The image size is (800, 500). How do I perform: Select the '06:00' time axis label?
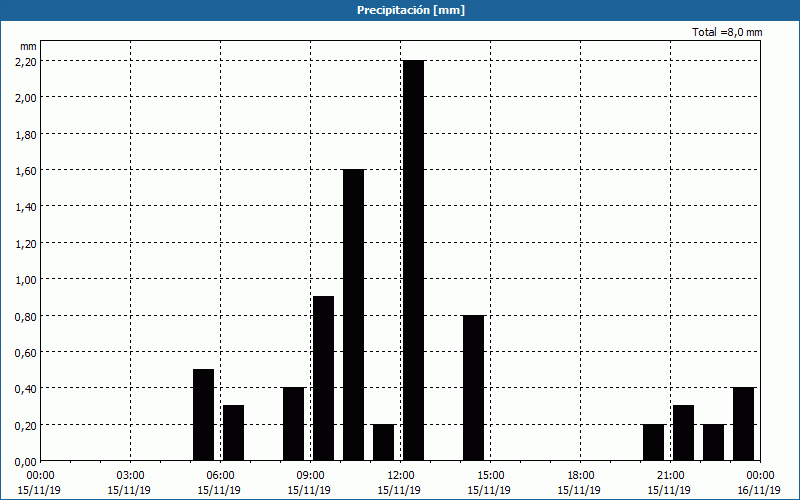[220, 476]
